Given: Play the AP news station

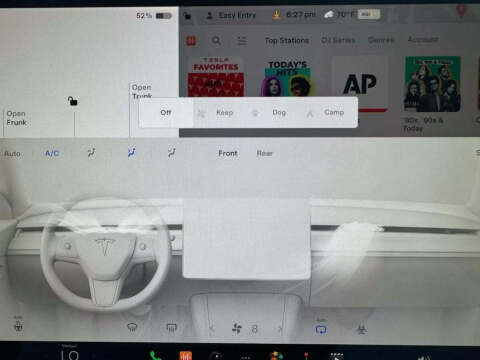Looking at the screenshot, I should tap(360, 83).
